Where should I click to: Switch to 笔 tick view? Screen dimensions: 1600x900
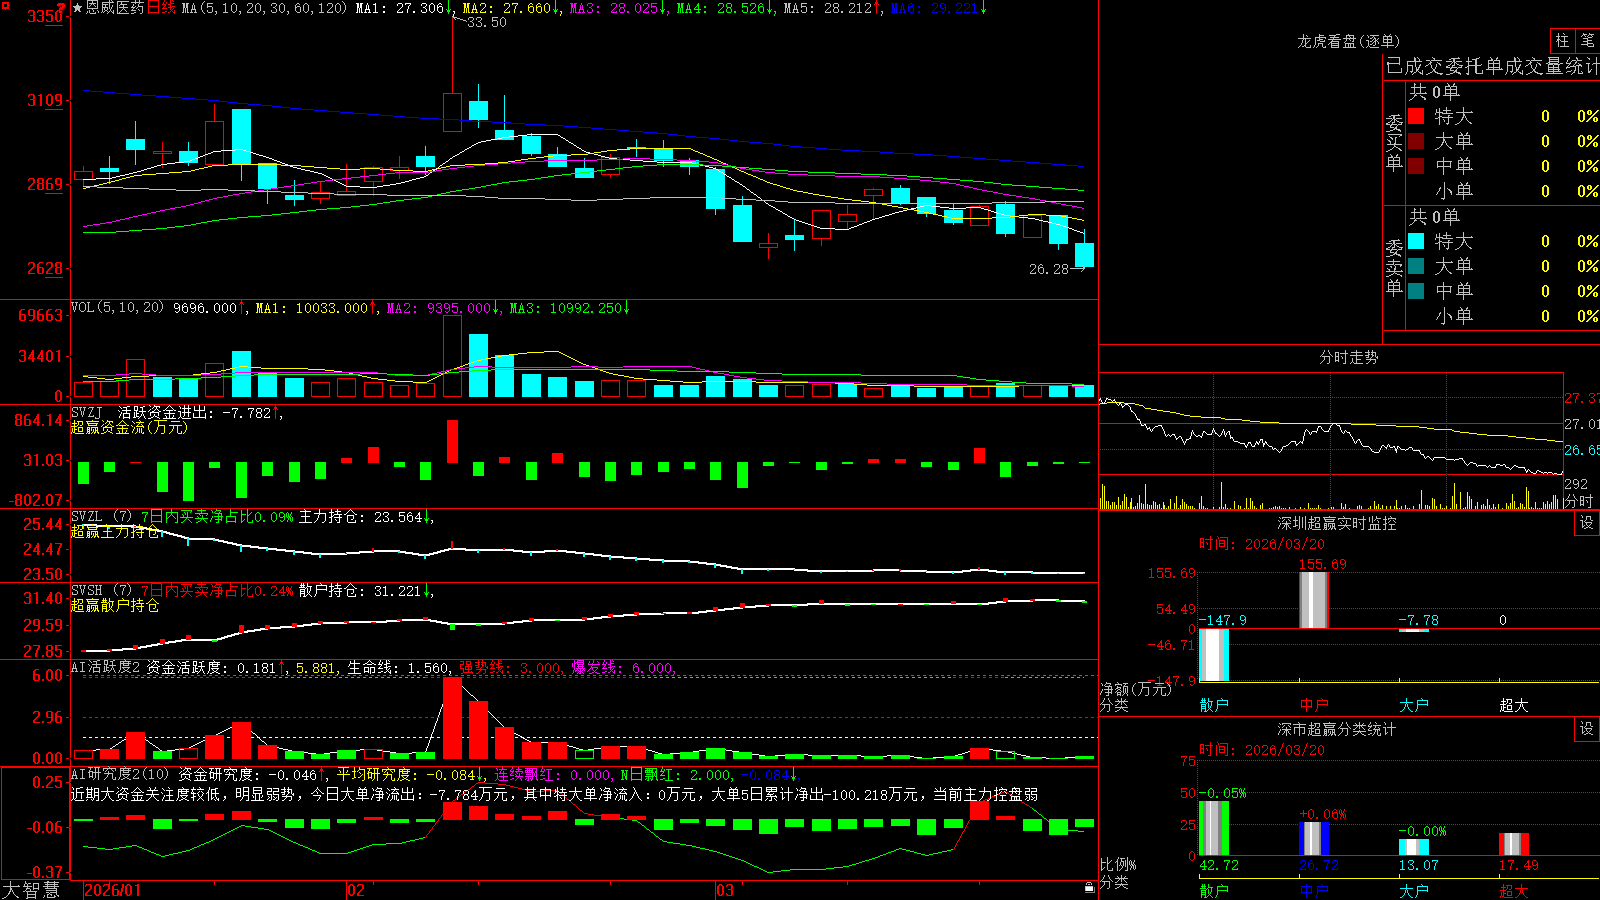click(x=1587, y=40)
